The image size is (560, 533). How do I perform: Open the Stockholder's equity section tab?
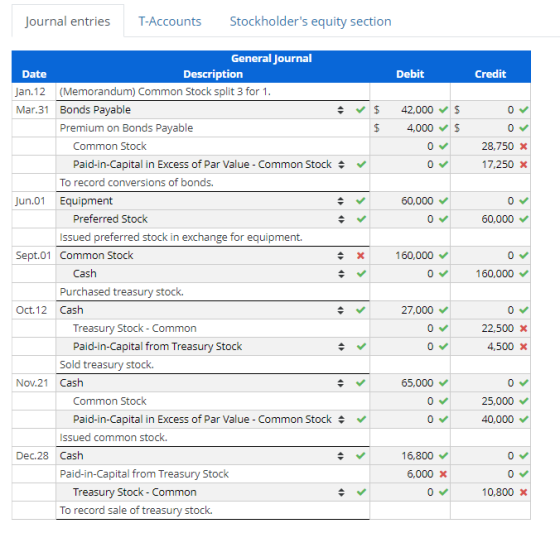point(310,21)
